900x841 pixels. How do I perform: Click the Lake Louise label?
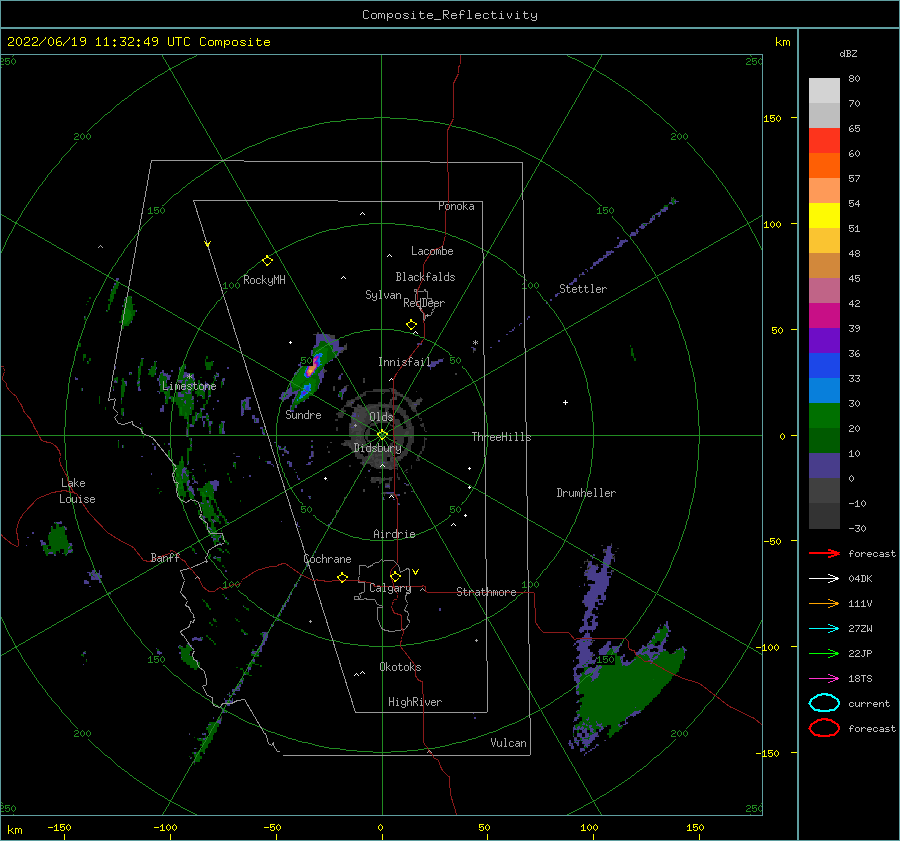(x=77, y=491)
